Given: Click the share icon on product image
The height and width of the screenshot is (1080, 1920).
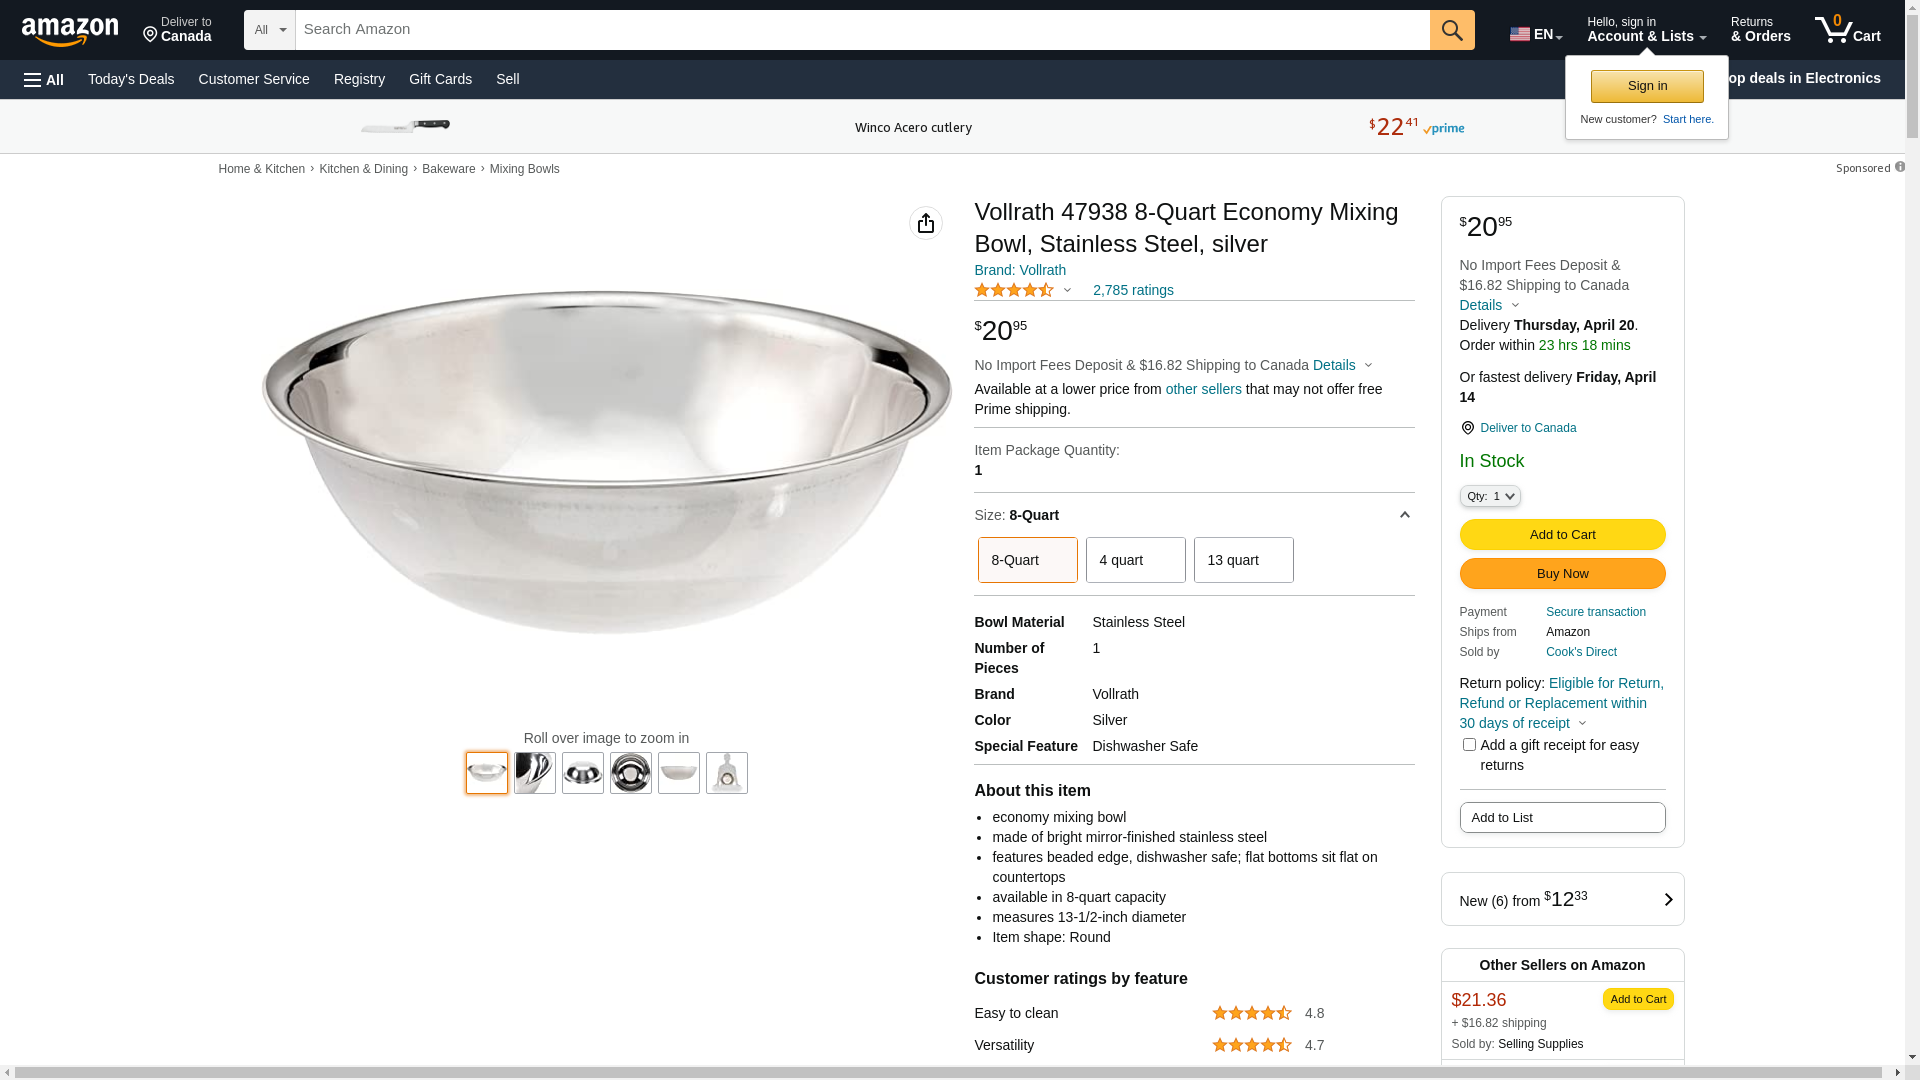Looking at the screenshot, I should pos(926,223).
